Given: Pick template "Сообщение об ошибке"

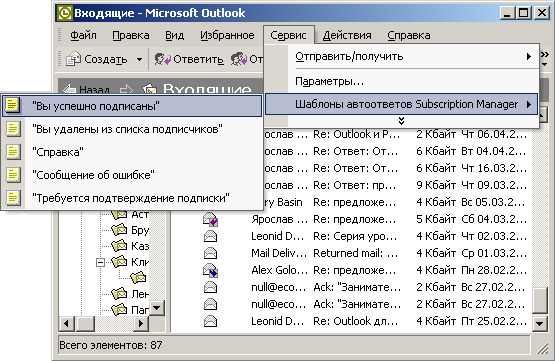Looking at the screenshot, I should pyautogui.click(x=132, y=175).
